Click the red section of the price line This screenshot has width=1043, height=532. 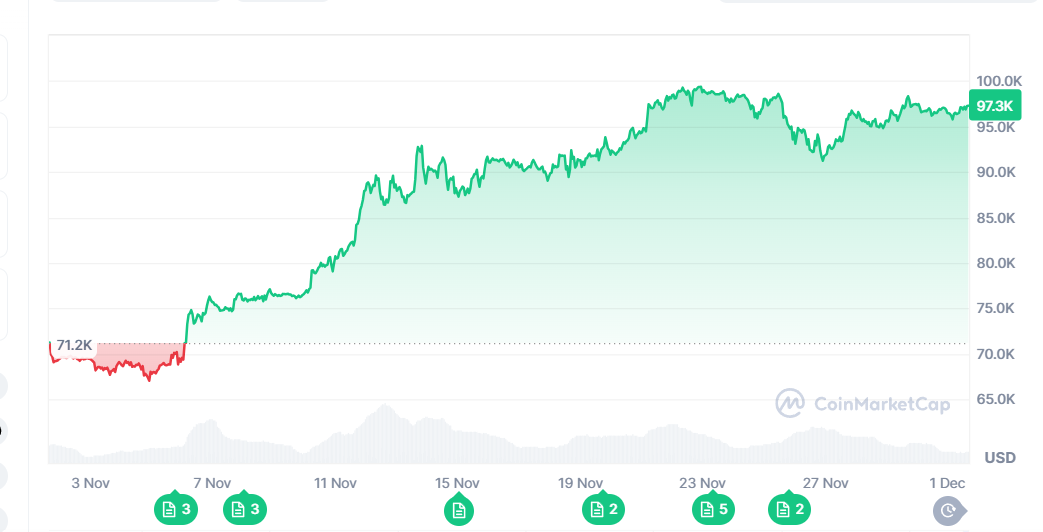[x=120, y=366]
